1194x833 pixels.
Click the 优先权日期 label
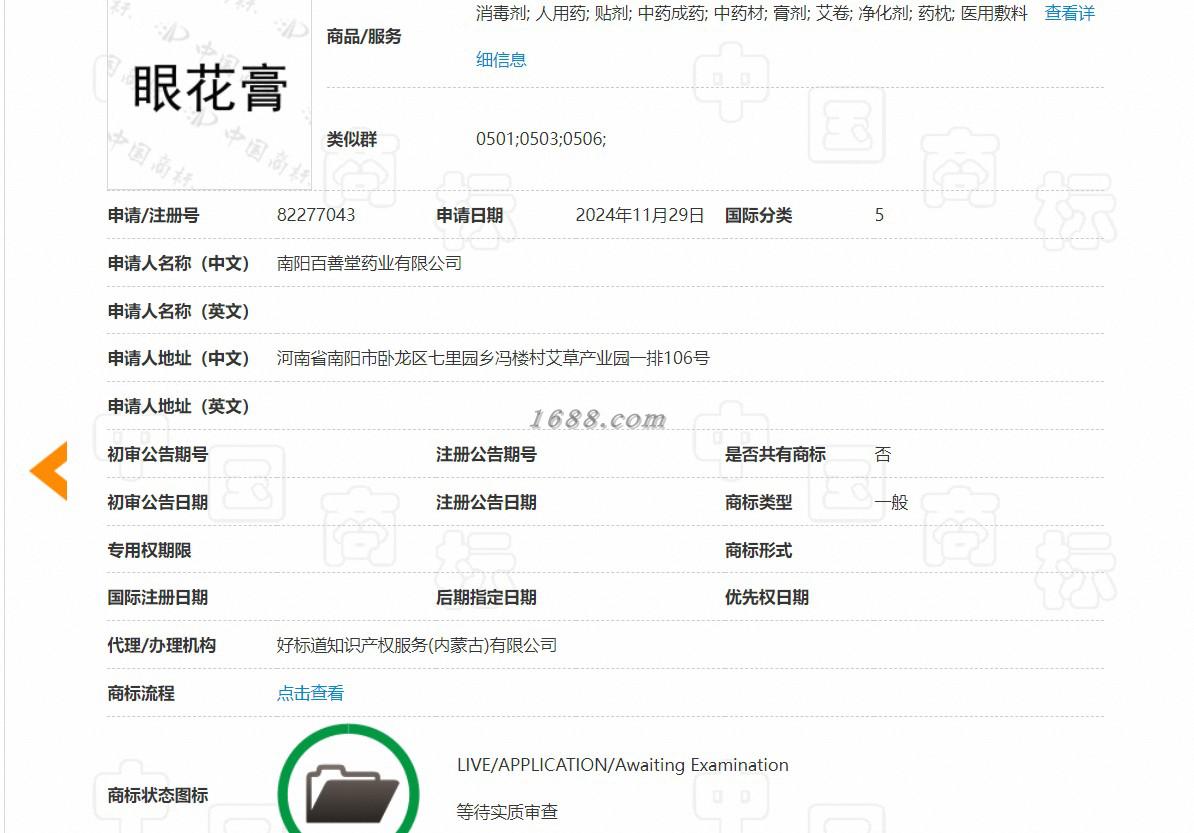pos(767,598)
